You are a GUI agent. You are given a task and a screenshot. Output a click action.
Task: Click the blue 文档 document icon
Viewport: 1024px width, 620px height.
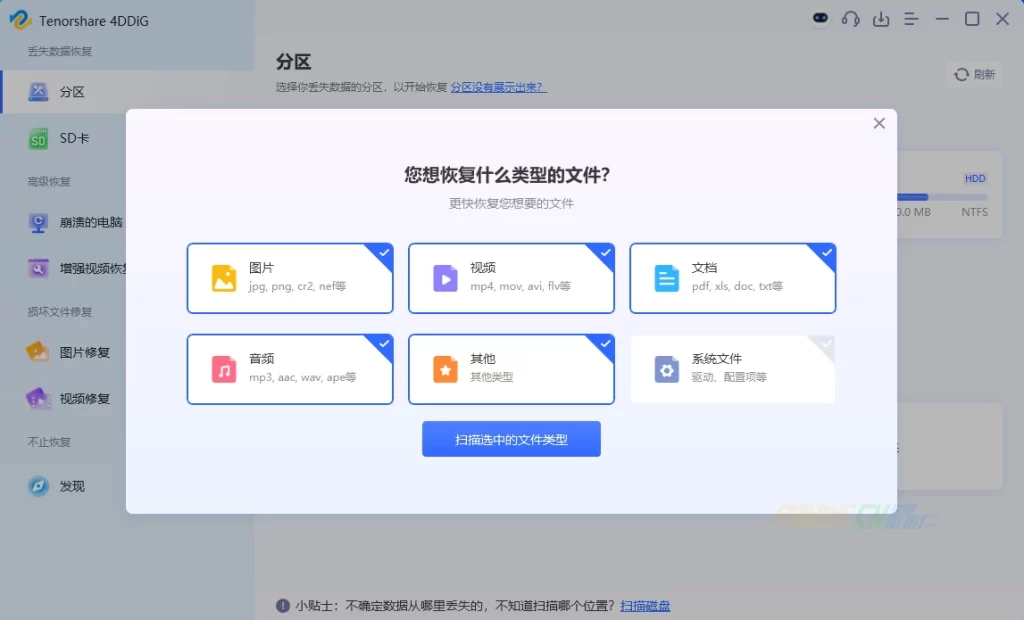[667, 278]
